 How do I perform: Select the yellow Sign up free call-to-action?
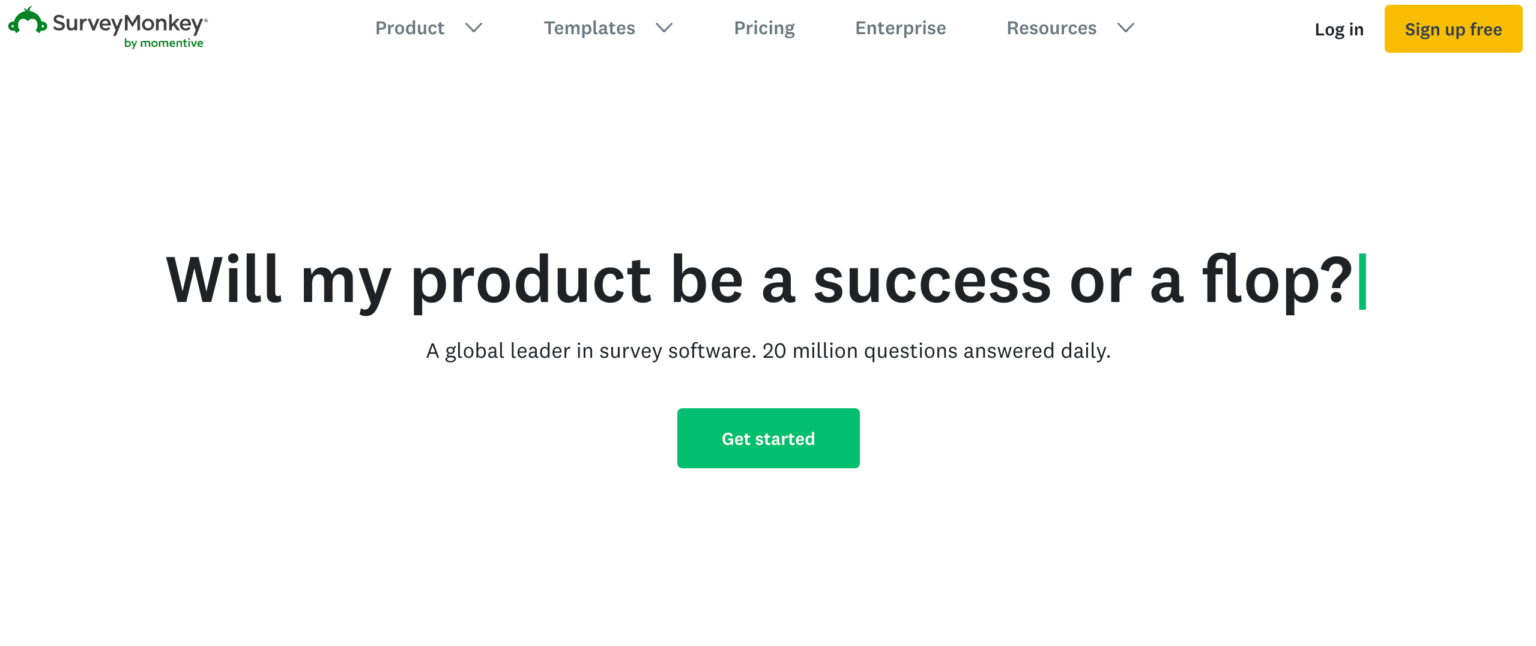click(1453, 29)
